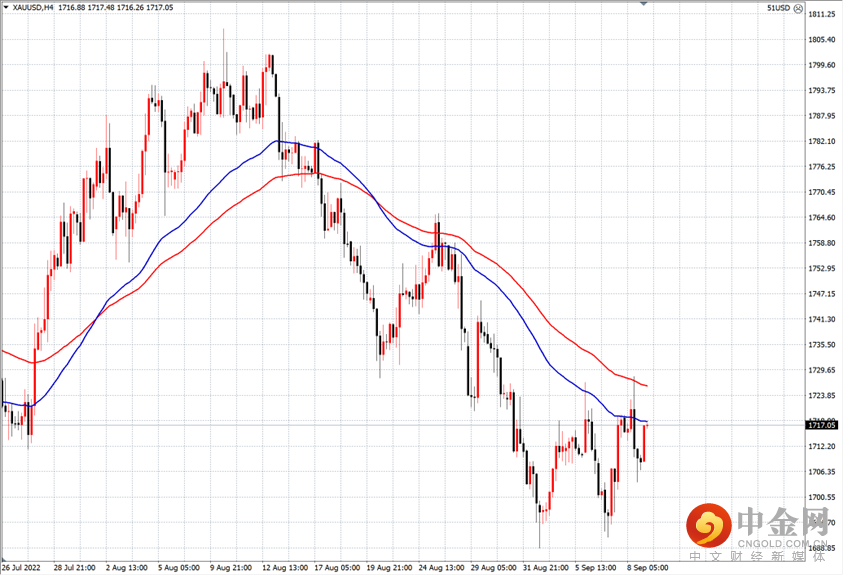Select the chart shift triangle marker at top
This screenshot has height=575, width=843.
click(644, 3)
